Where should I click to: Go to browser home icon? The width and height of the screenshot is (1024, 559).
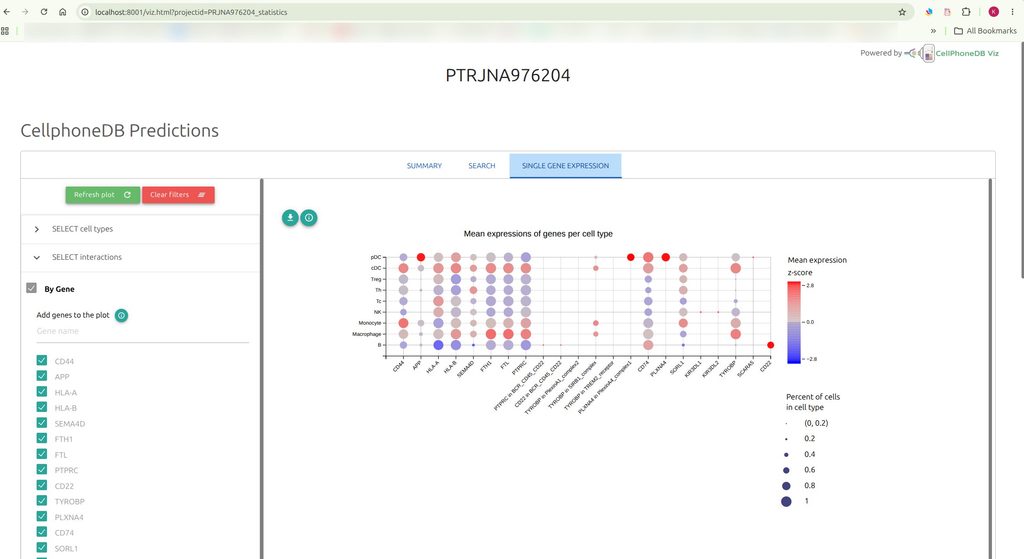point(63,12)
